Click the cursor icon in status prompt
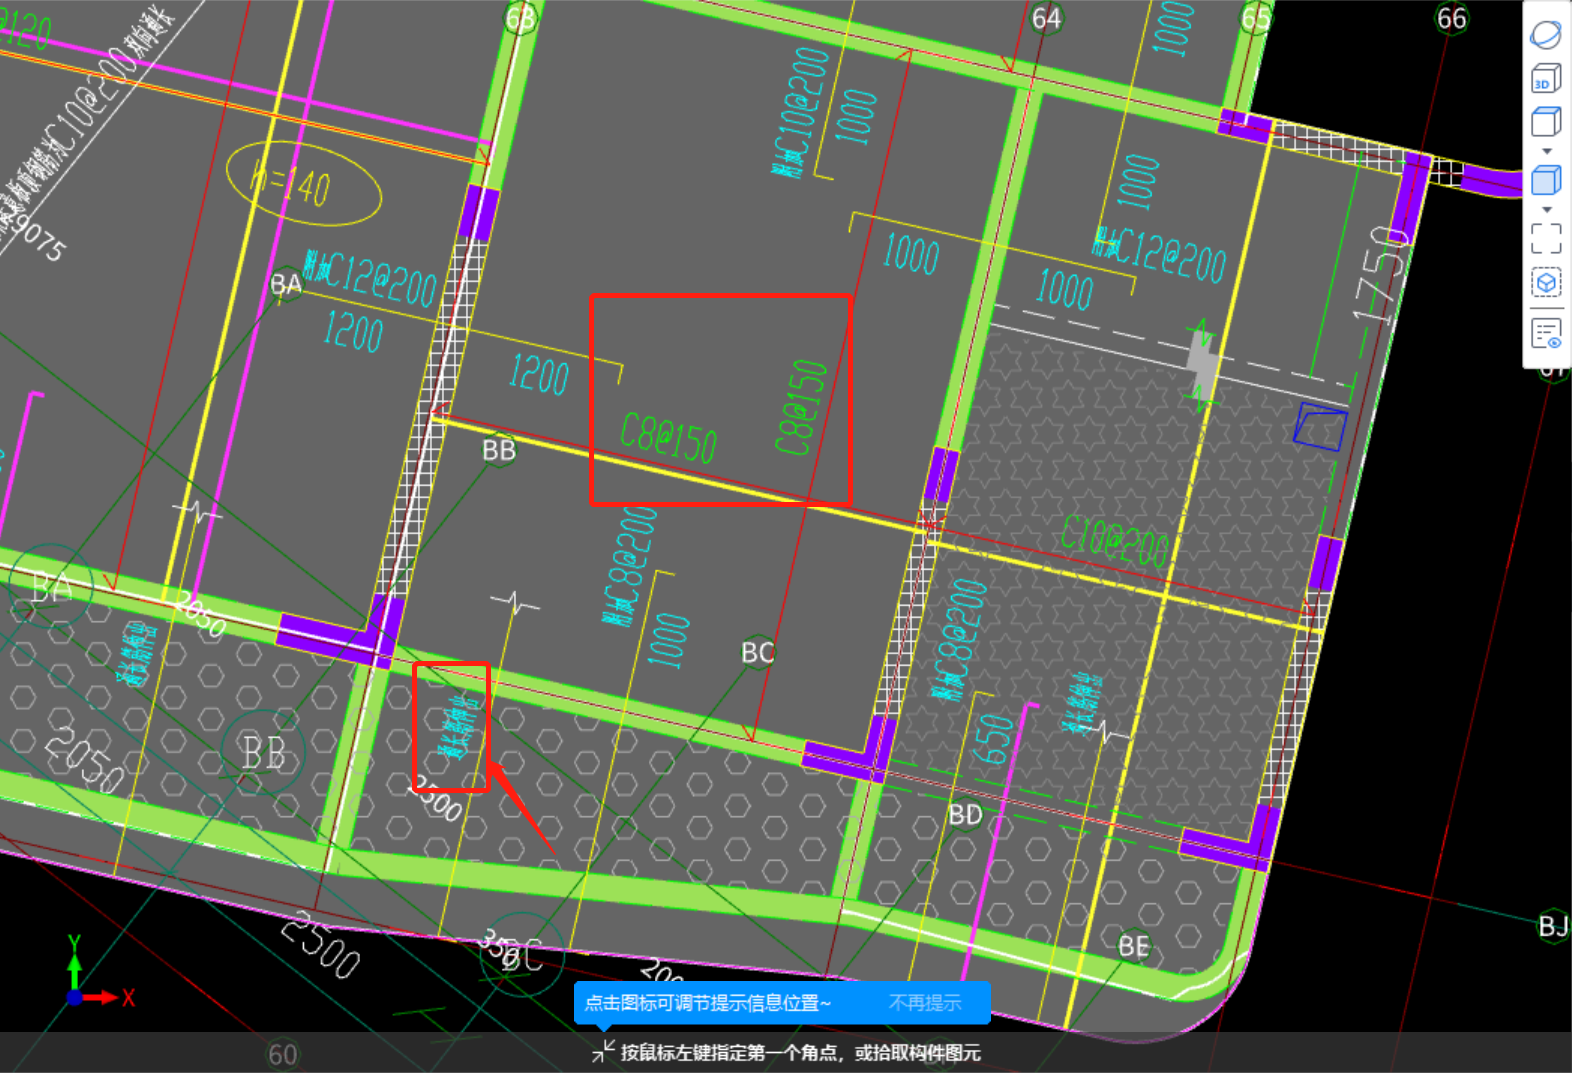This screenshot has height=1073, width=1572. pyautogui.click(x=602, y=1051)
